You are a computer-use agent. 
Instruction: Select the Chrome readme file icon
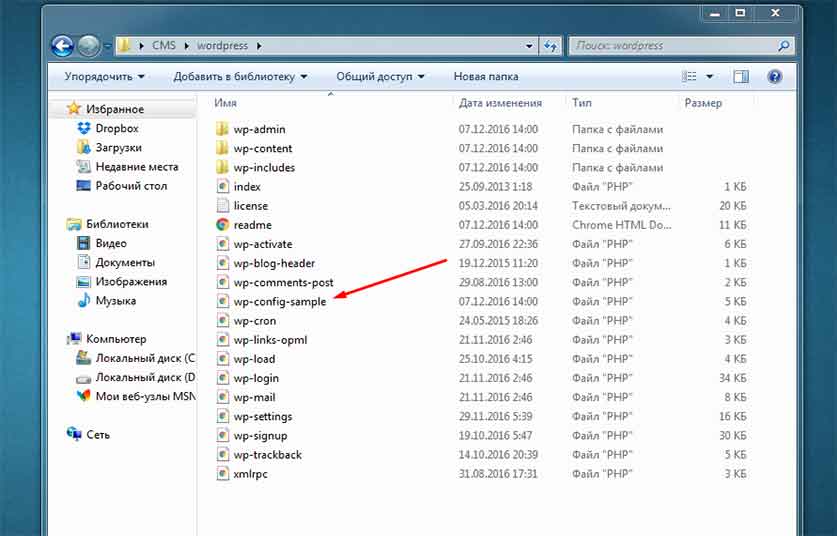223,225
